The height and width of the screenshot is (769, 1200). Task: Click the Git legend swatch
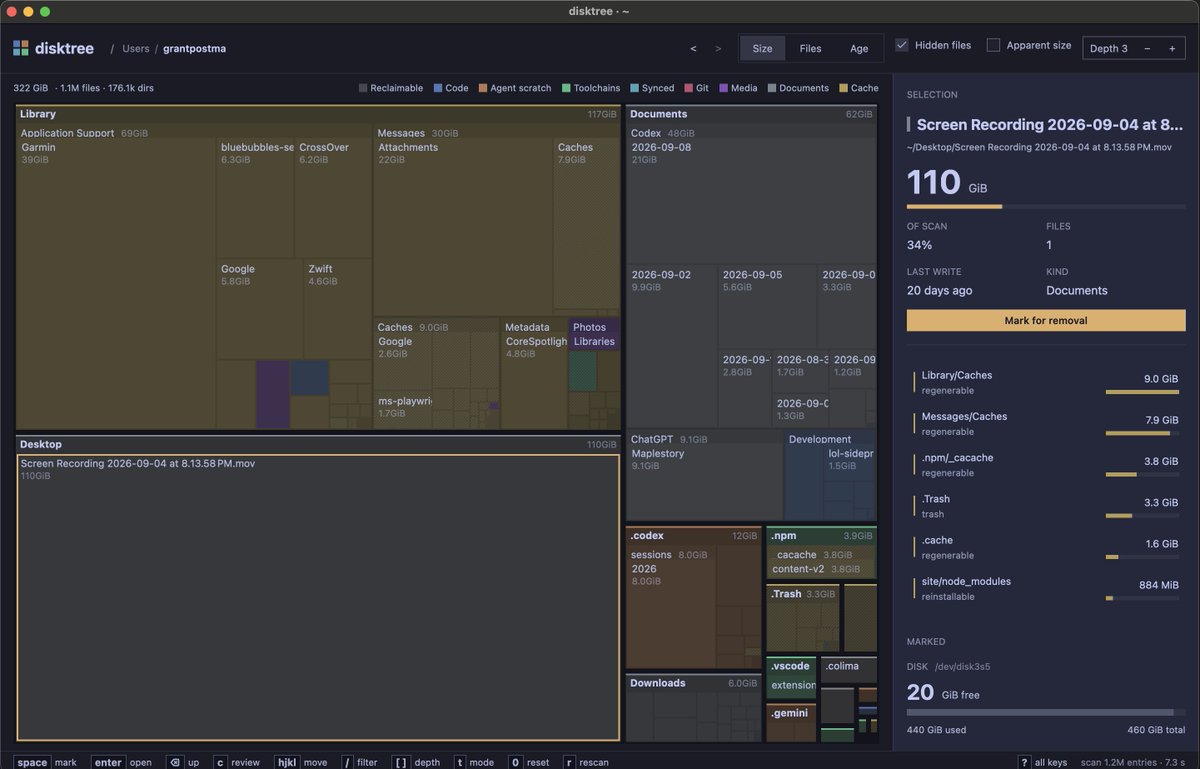click(688, 88)
